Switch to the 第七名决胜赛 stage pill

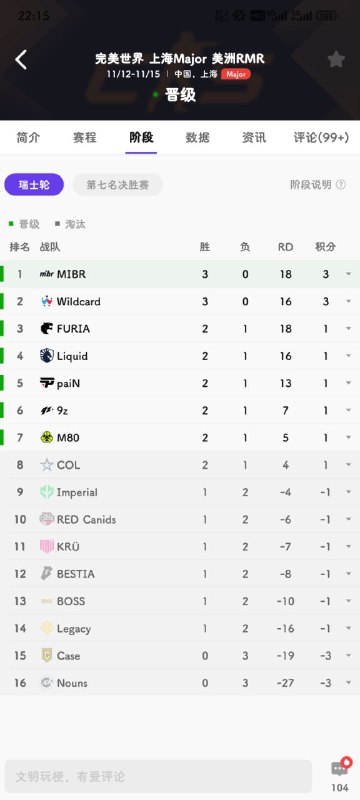point(118,185)
